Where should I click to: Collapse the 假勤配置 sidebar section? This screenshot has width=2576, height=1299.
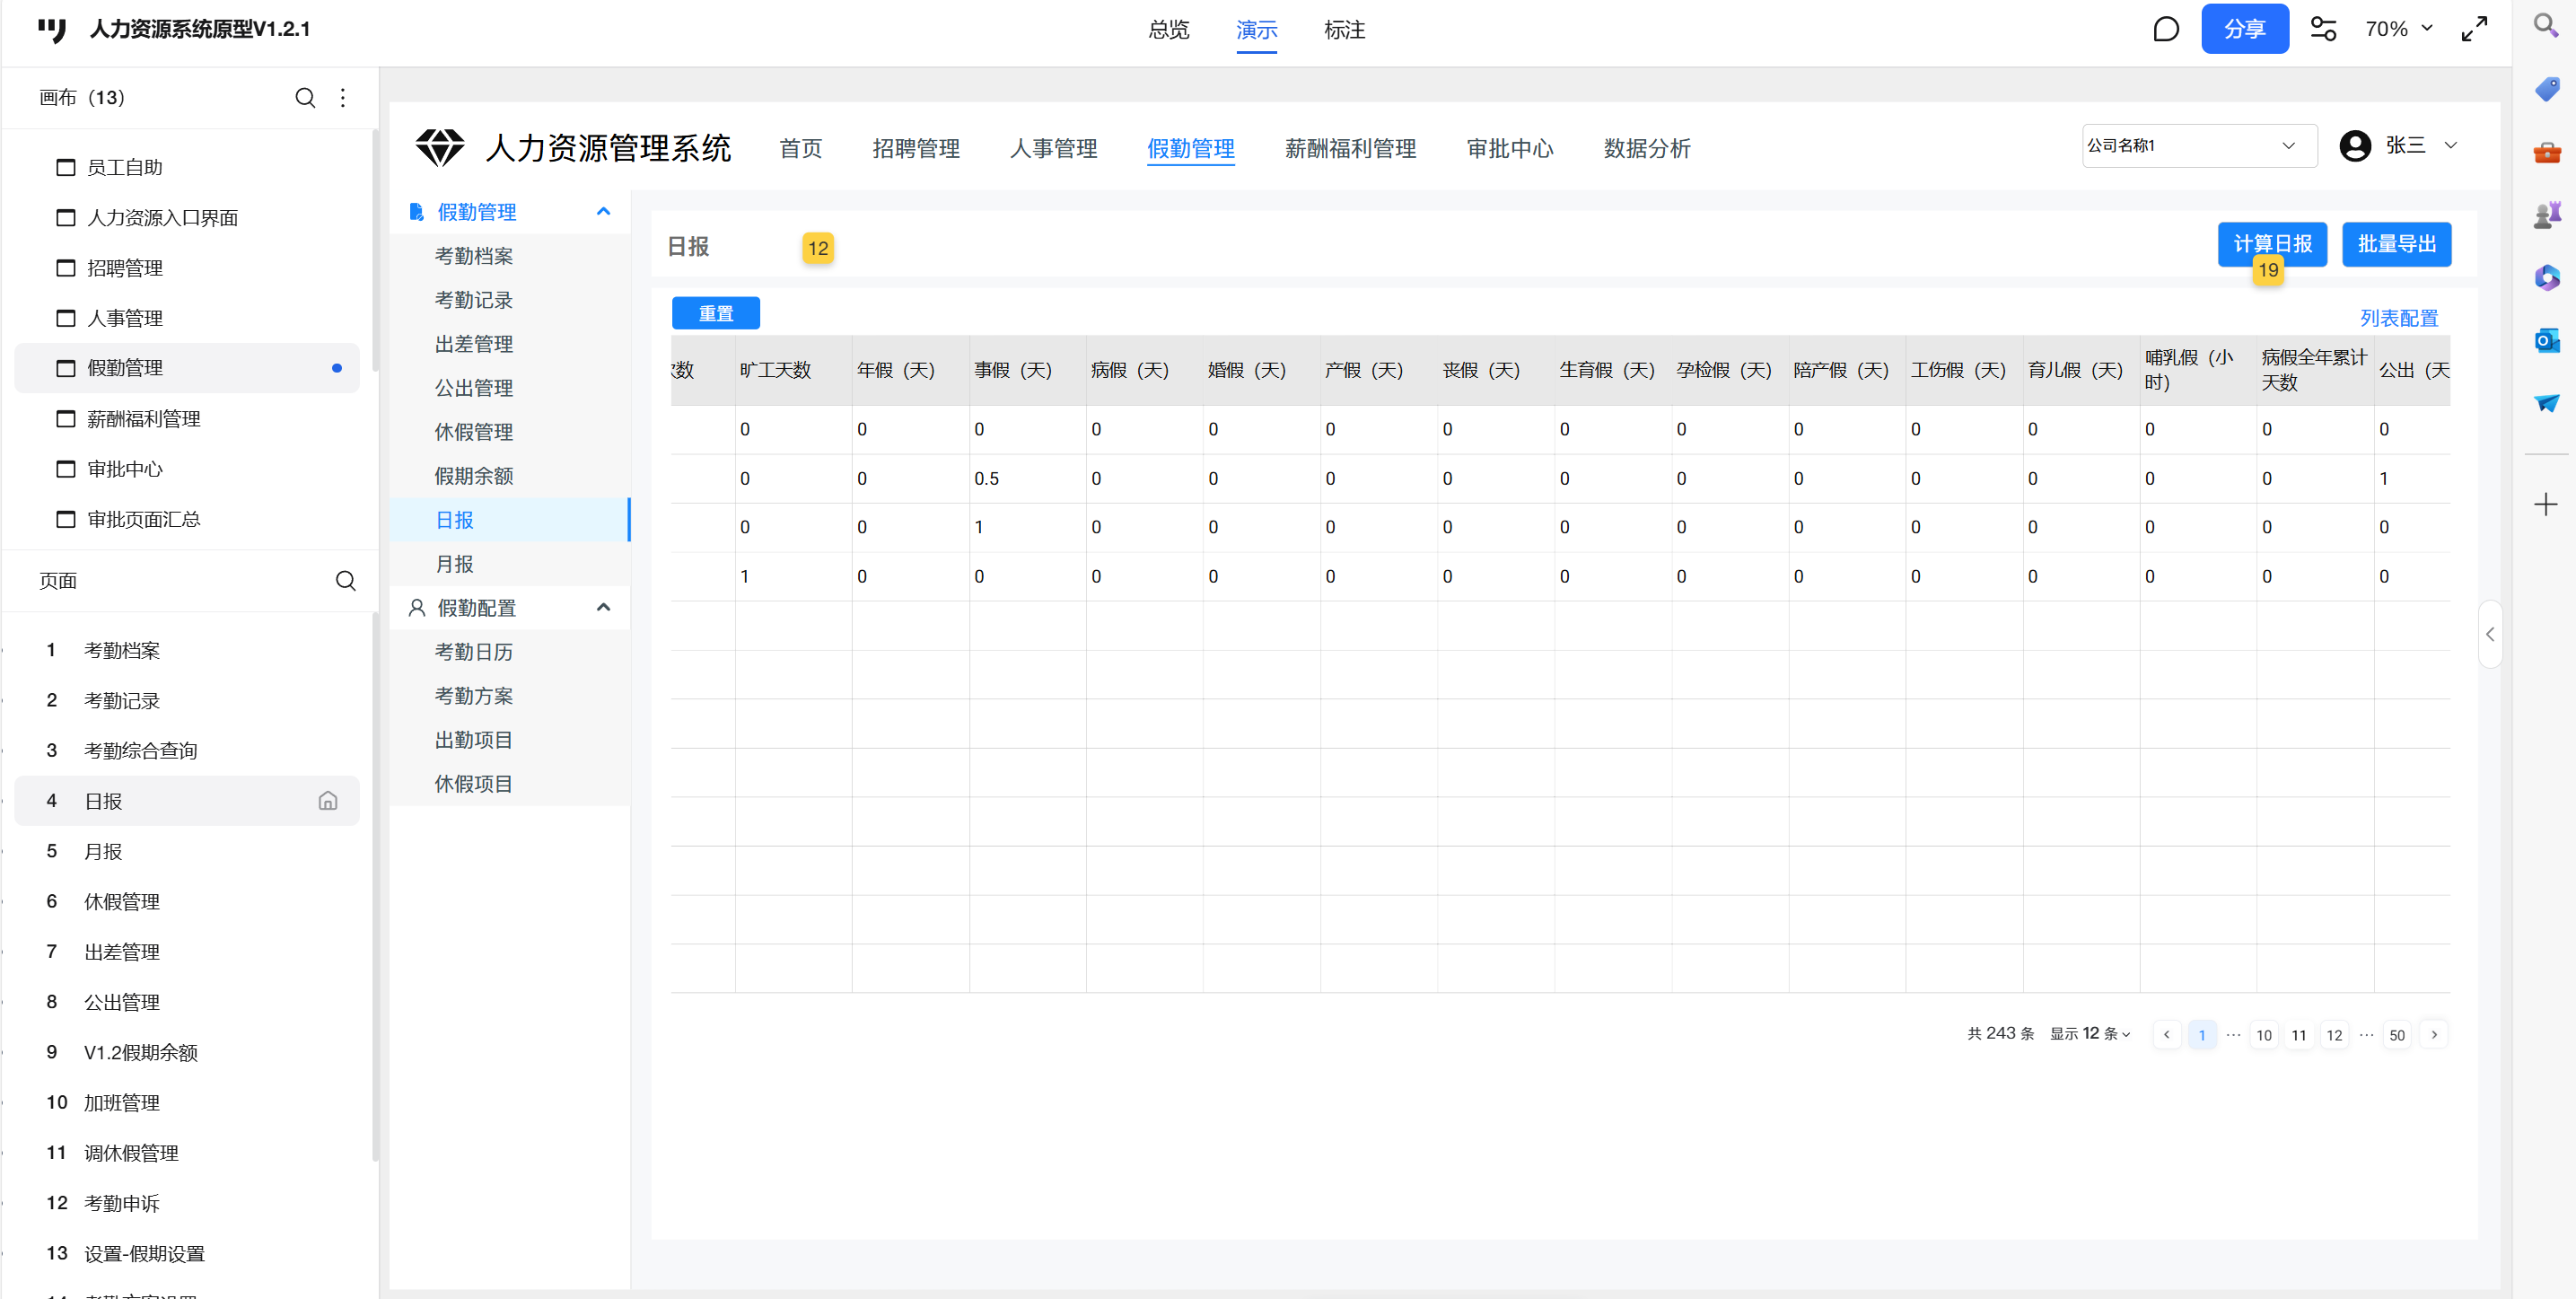[603, 607]
